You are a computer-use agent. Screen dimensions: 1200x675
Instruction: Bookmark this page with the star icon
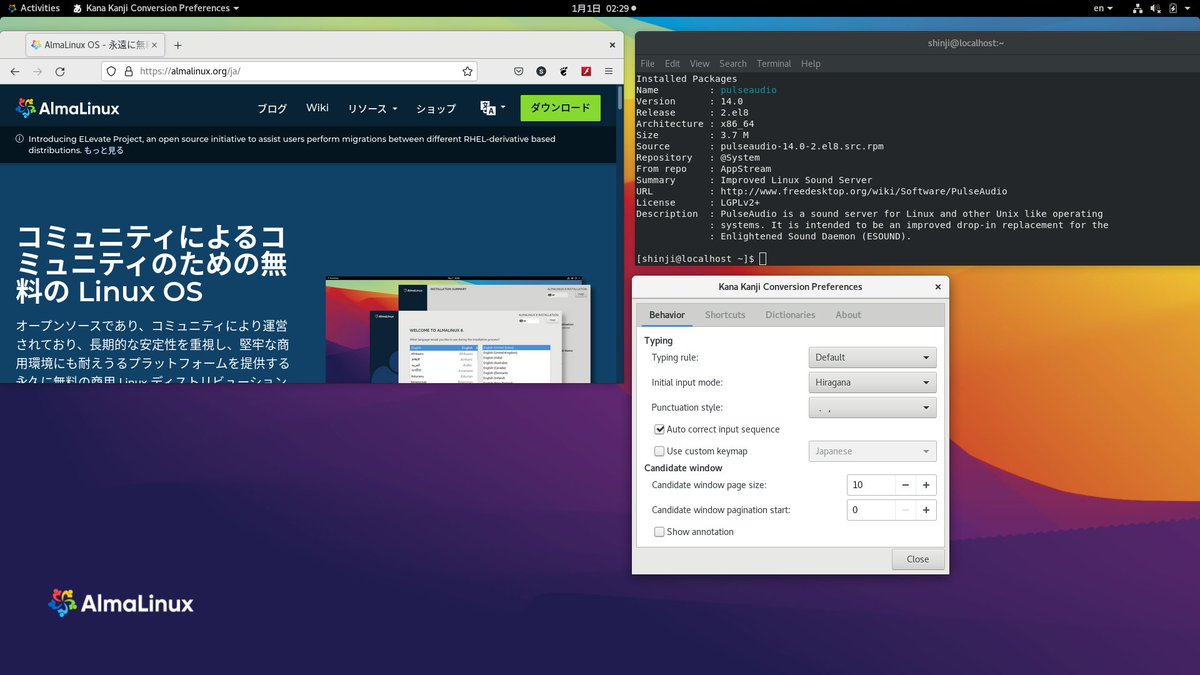pyautogui.click(x=467, y=72)
